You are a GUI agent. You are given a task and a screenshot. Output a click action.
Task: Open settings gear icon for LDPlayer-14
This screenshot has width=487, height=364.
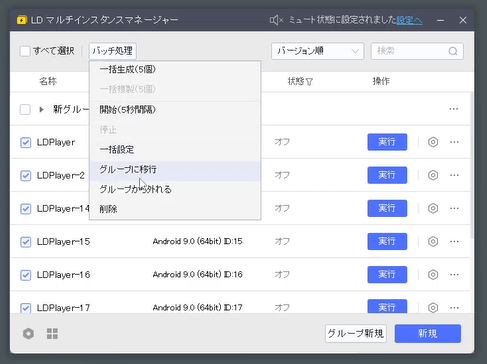[x=433, y=208]
